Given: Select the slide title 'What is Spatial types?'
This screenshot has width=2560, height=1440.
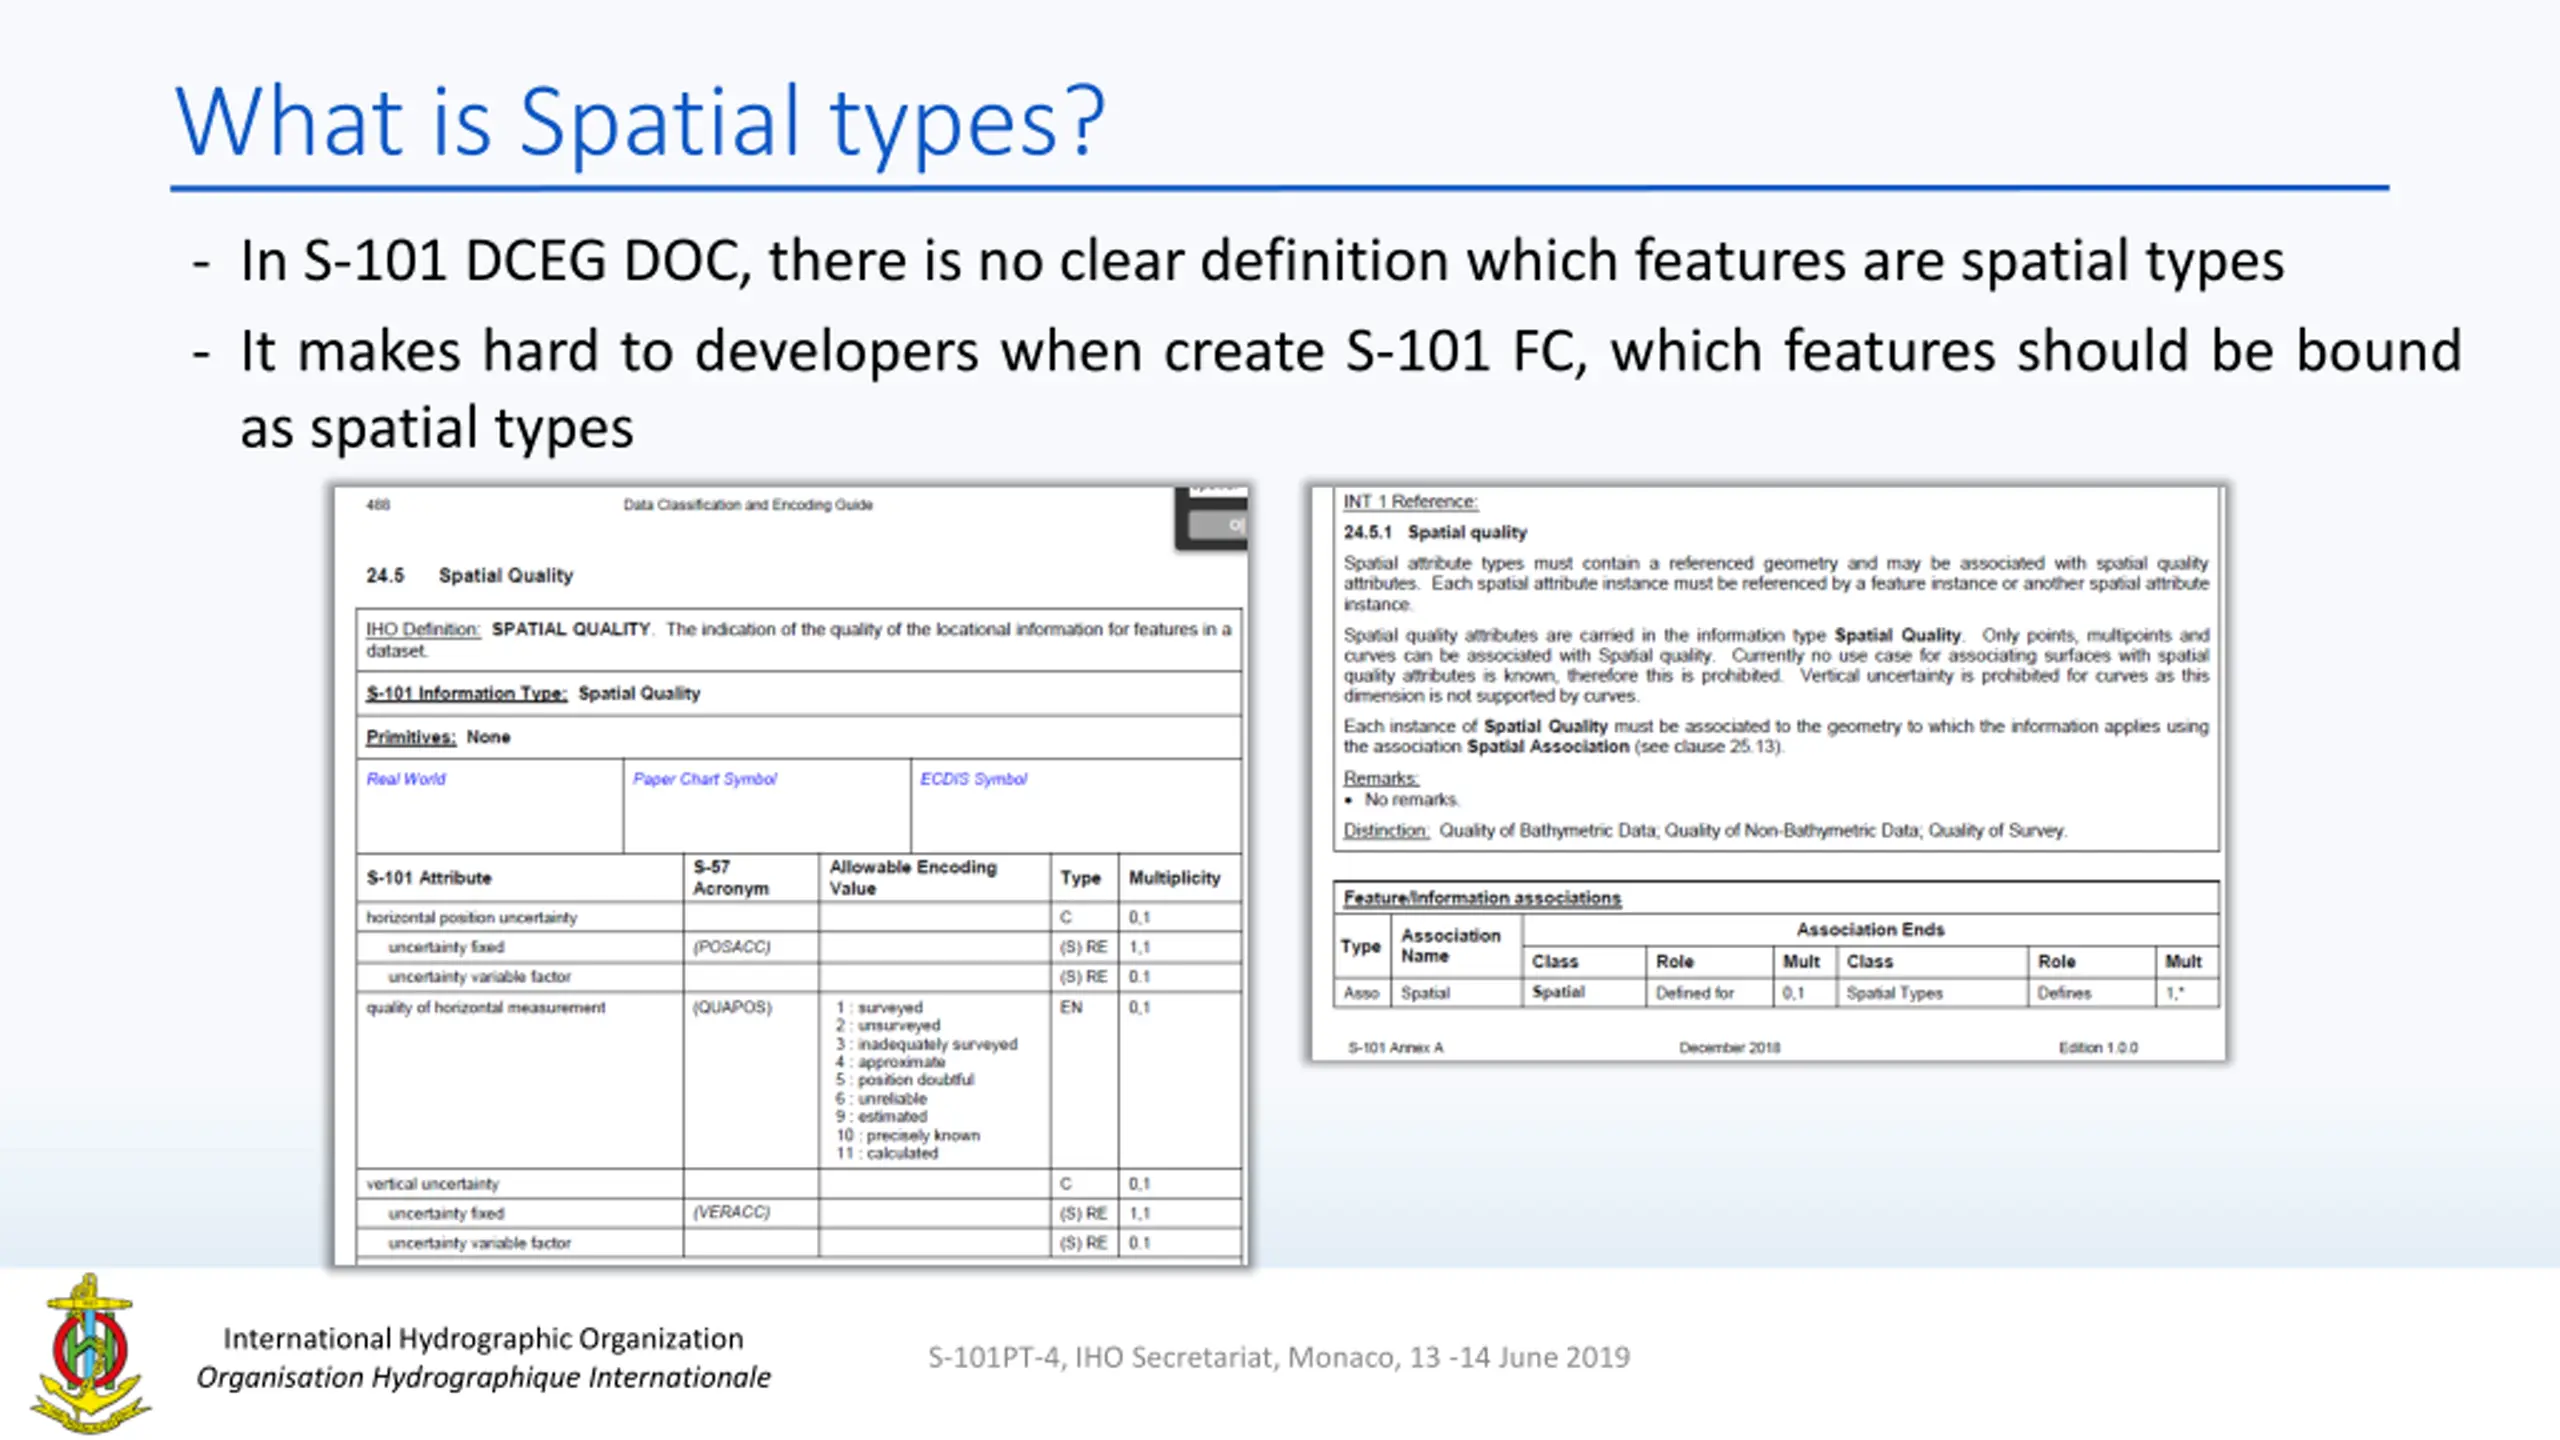Looking at the screenshot, I should click(640, 122).
